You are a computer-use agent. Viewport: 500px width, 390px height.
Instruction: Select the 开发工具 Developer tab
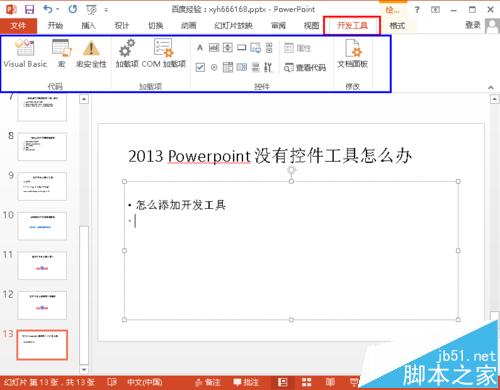tap(352, 26)
